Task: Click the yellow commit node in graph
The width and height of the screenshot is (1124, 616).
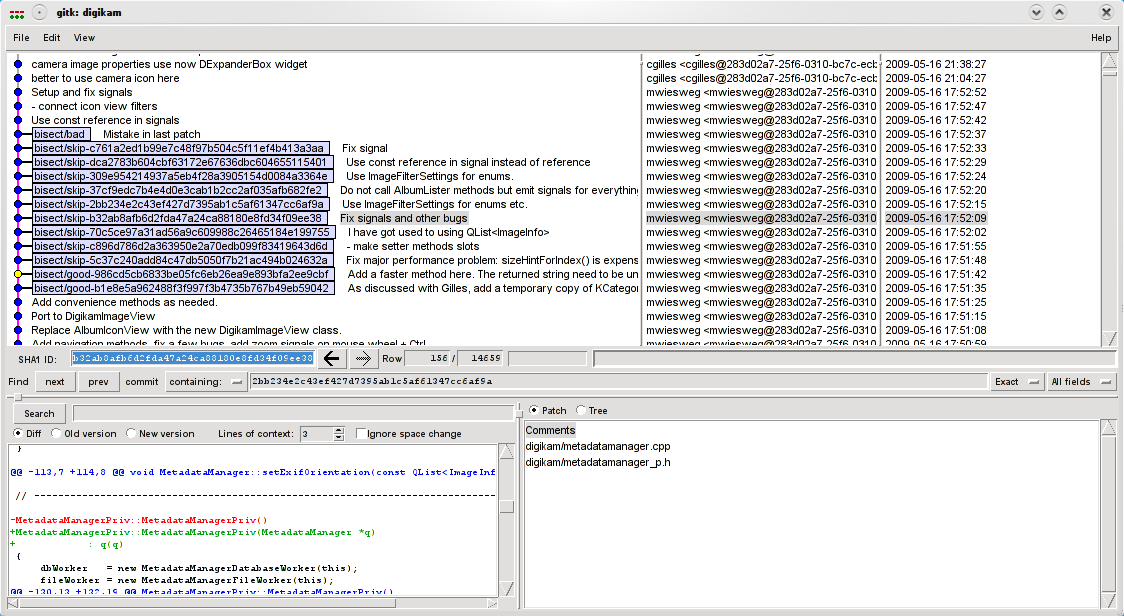Action: (18, 274)
